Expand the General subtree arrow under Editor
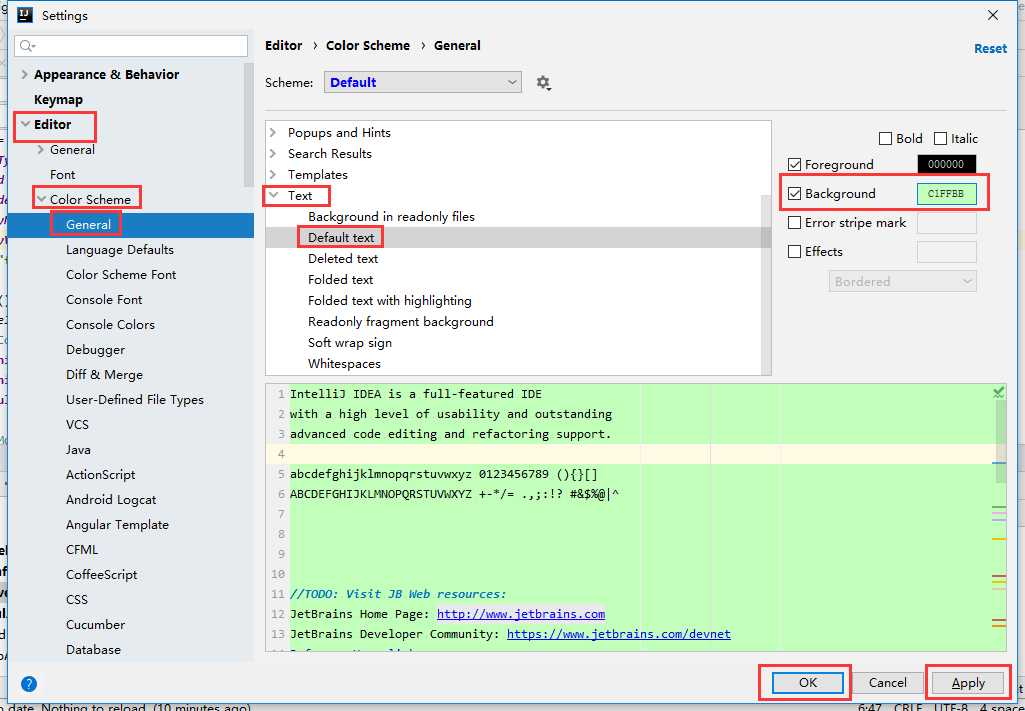Image resolution: width=1025 pixels, height=711 pixels. (41, 150)
